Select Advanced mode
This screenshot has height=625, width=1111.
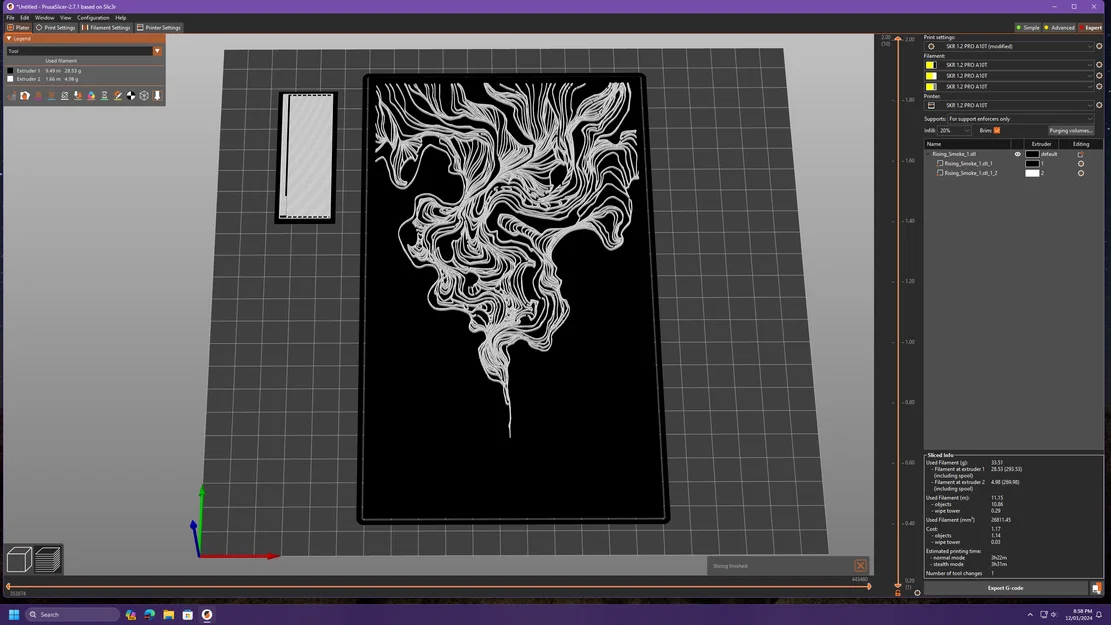point(1059,28)
